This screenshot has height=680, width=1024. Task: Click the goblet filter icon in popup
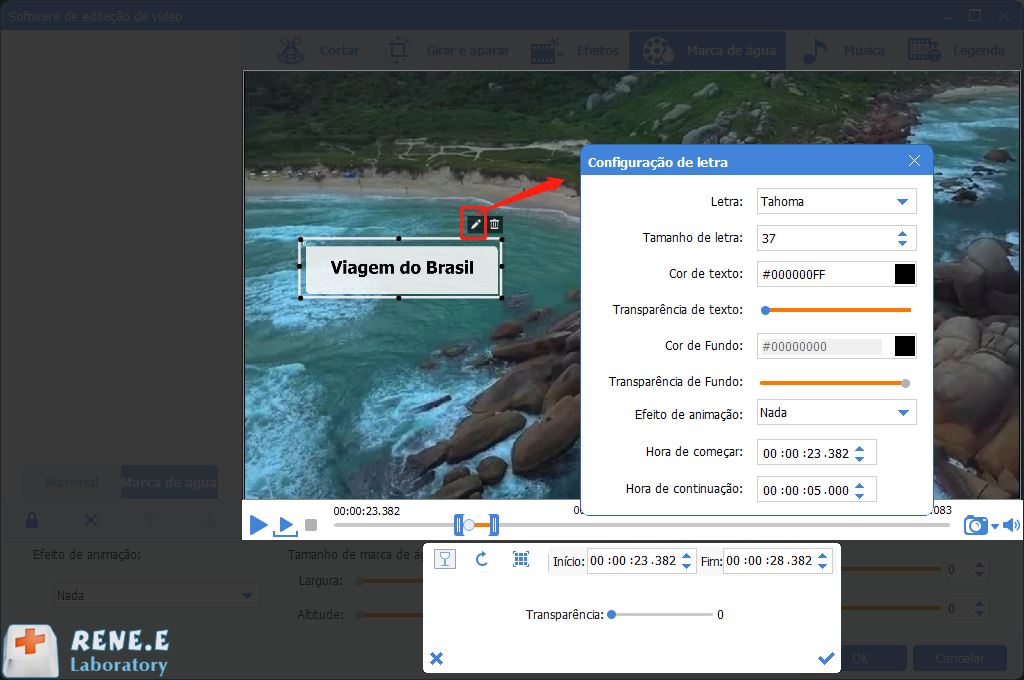click(445, 560)
